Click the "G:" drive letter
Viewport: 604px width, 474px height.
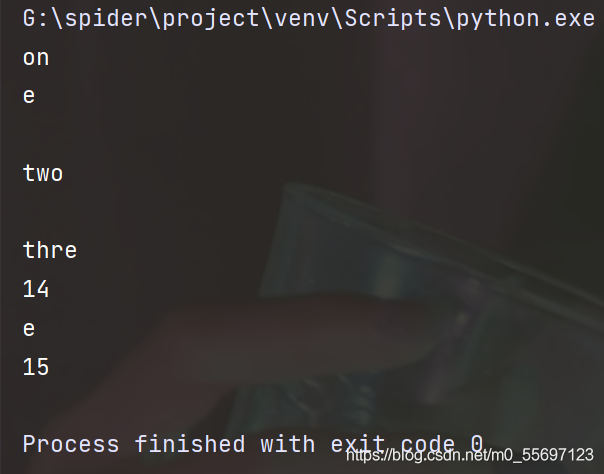point(36,19)
